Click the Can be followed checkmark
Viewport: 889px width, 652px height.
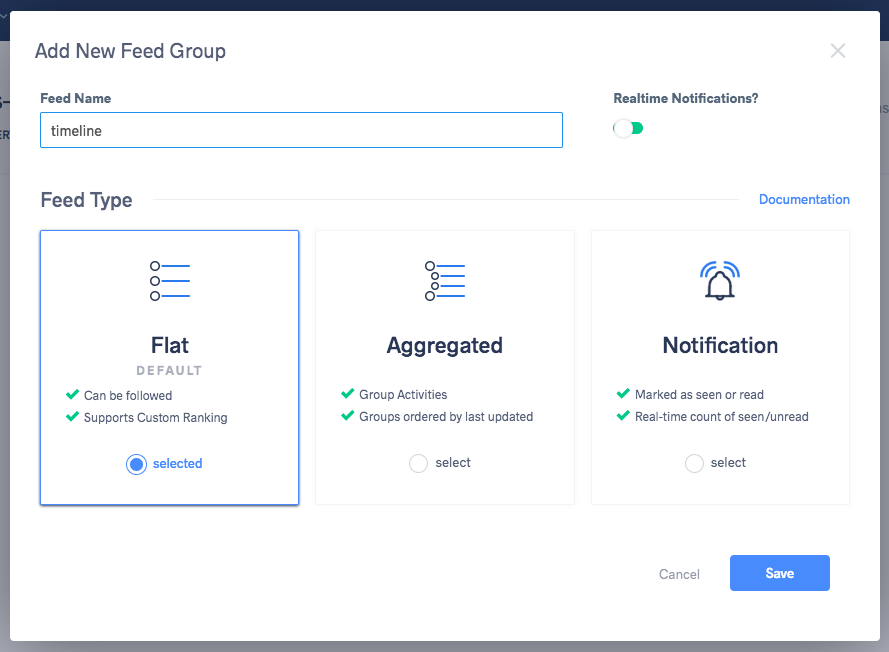pos(72,395)
